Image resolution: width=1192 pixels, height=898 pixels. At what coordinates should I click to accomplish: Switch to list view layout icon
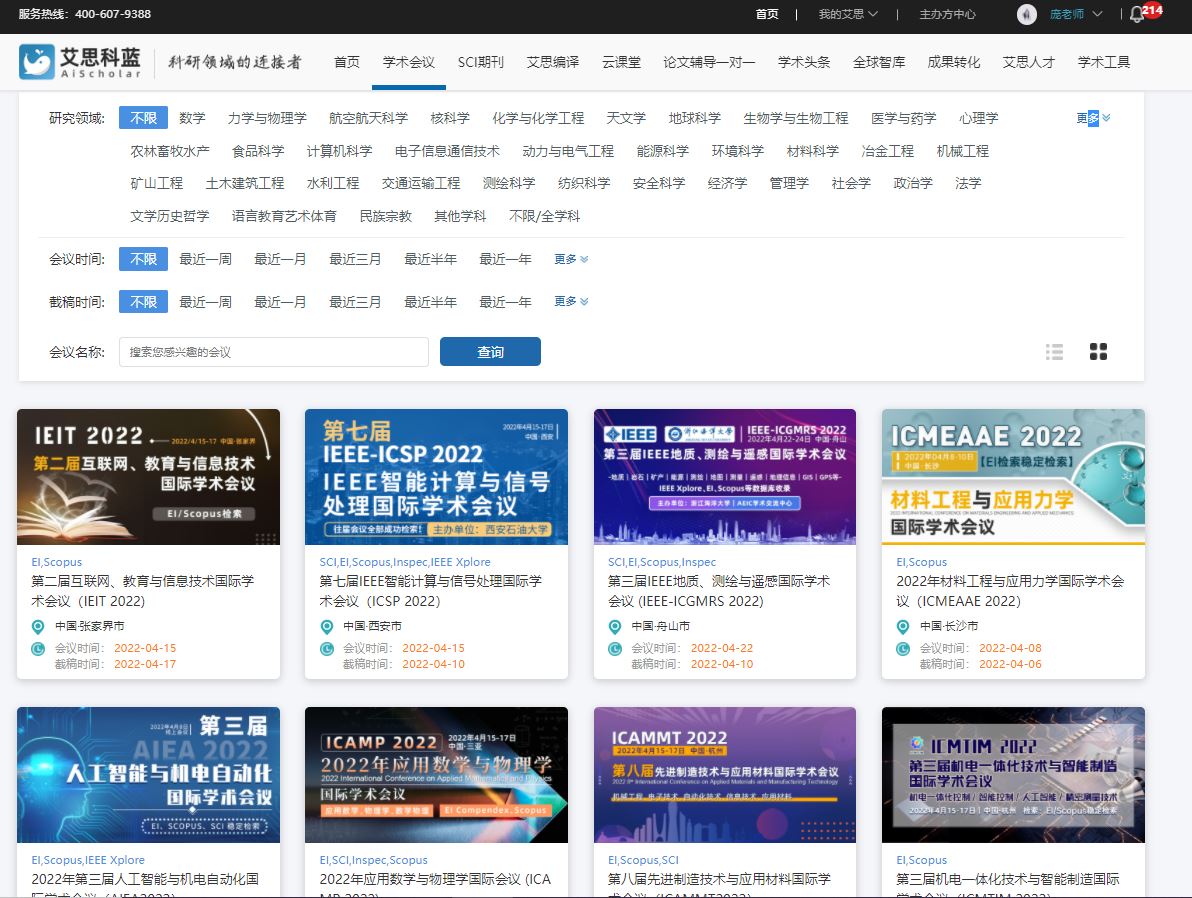[x=1054, y=351]
